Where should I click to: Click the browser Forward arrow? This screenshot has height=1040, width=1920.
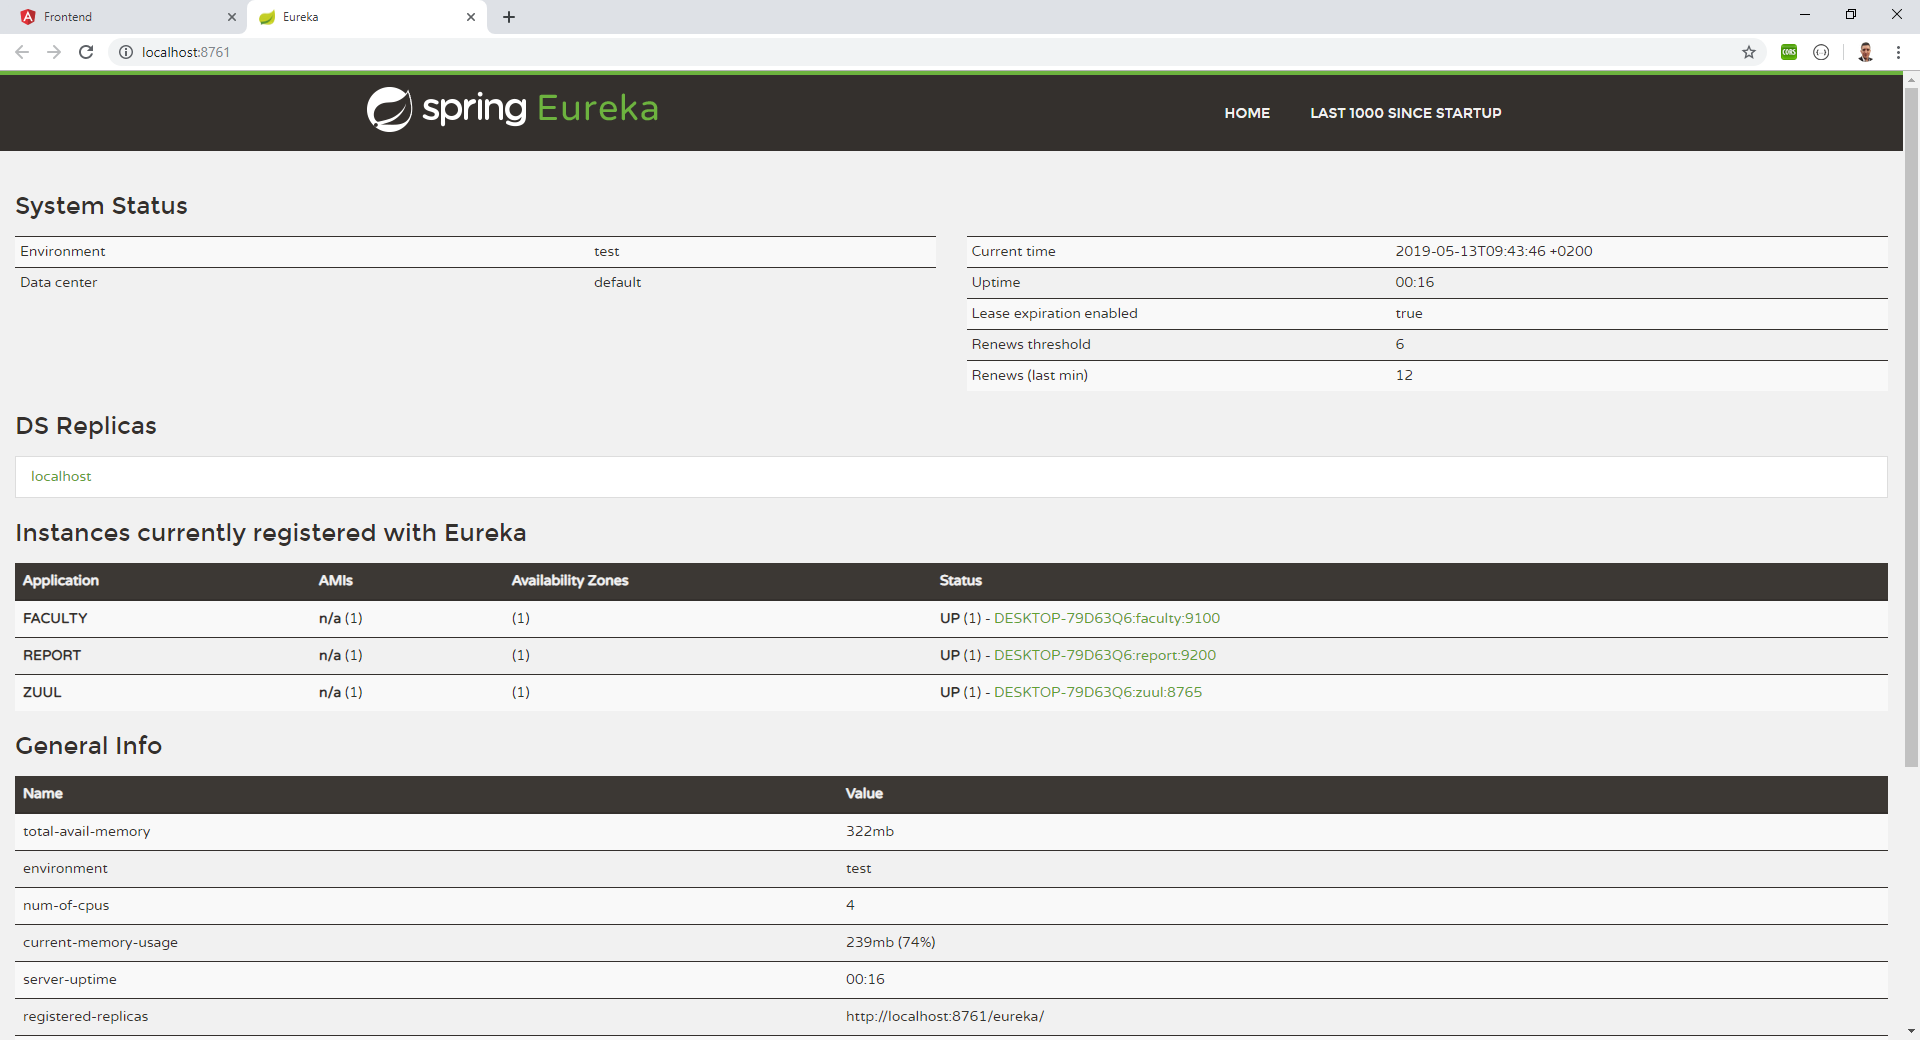pyautogui.click(x=54, y=52)
